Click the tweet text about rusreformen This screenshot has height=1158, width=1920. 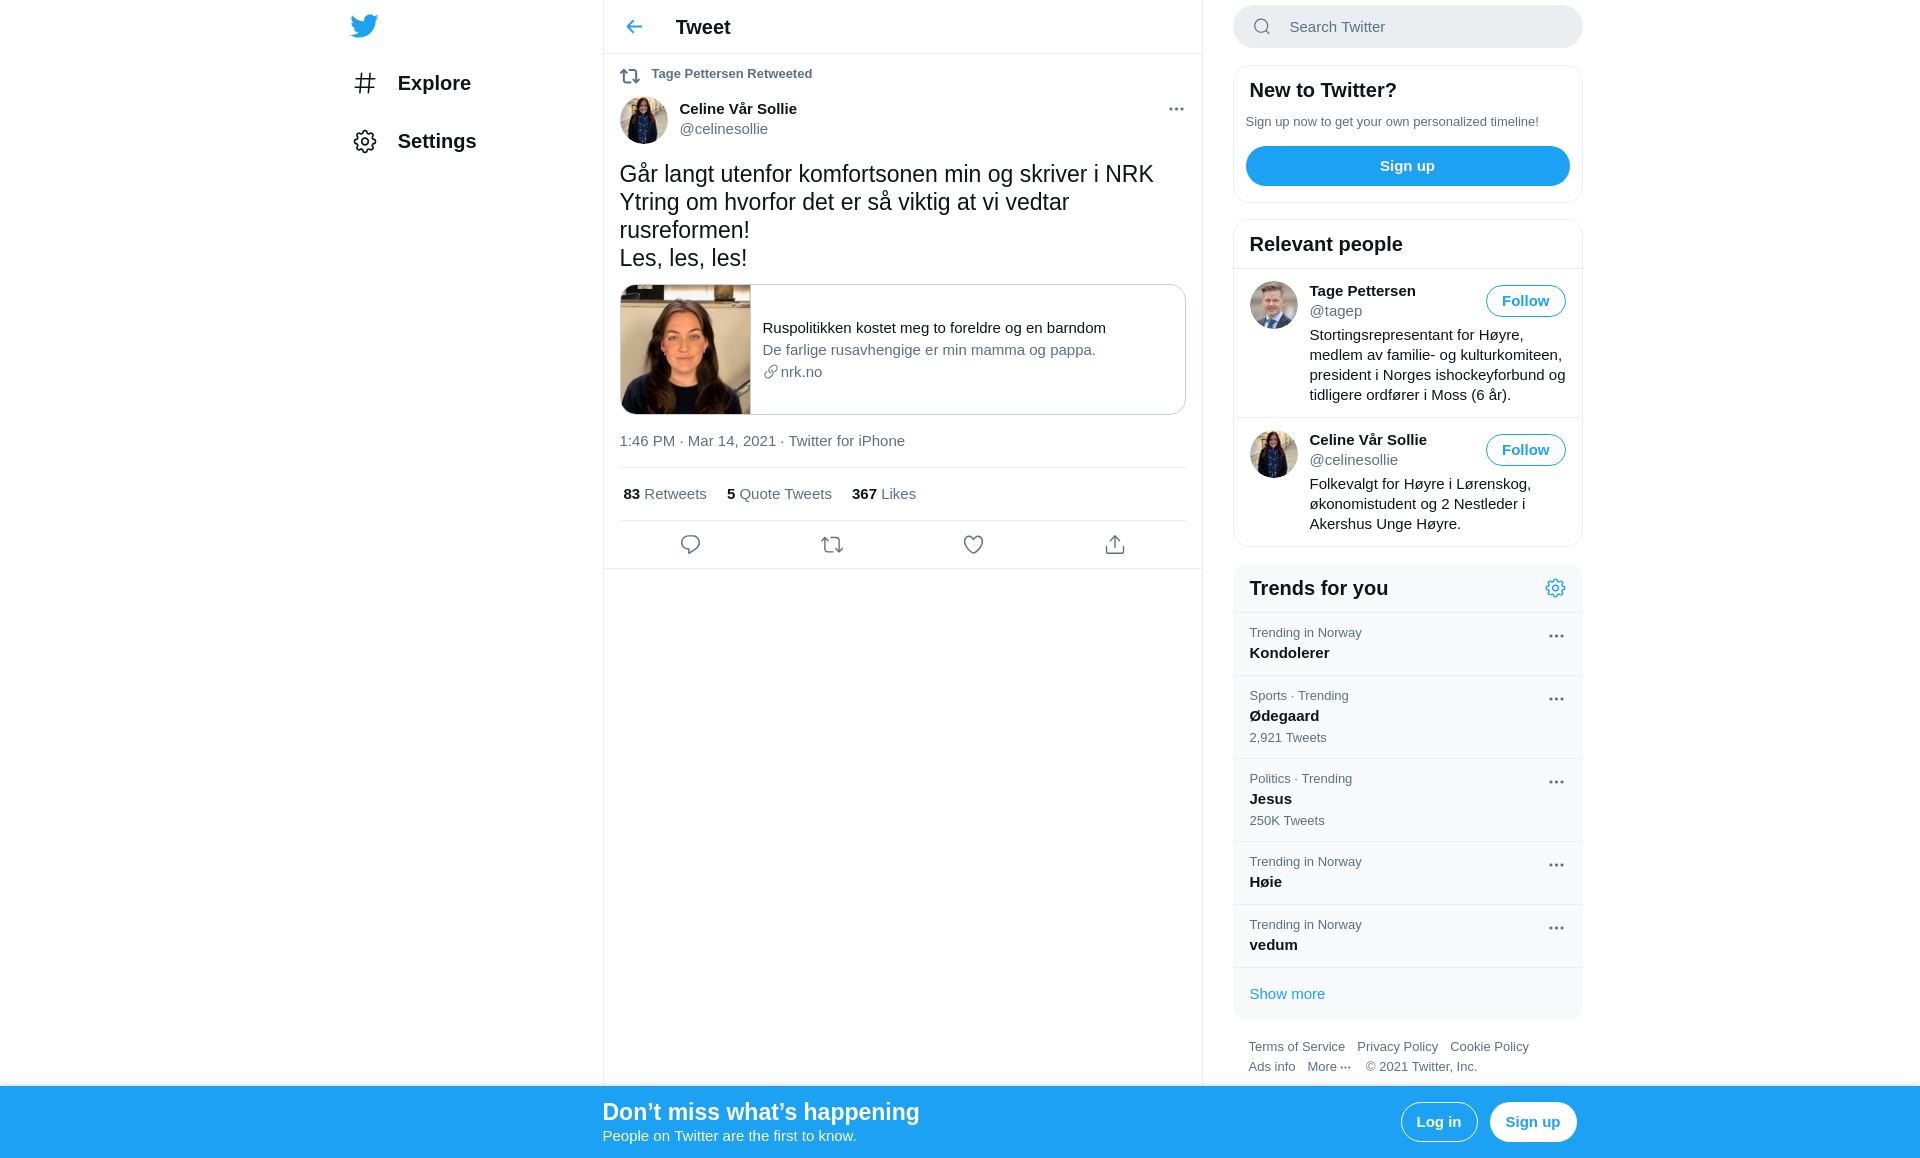[886, 216]
